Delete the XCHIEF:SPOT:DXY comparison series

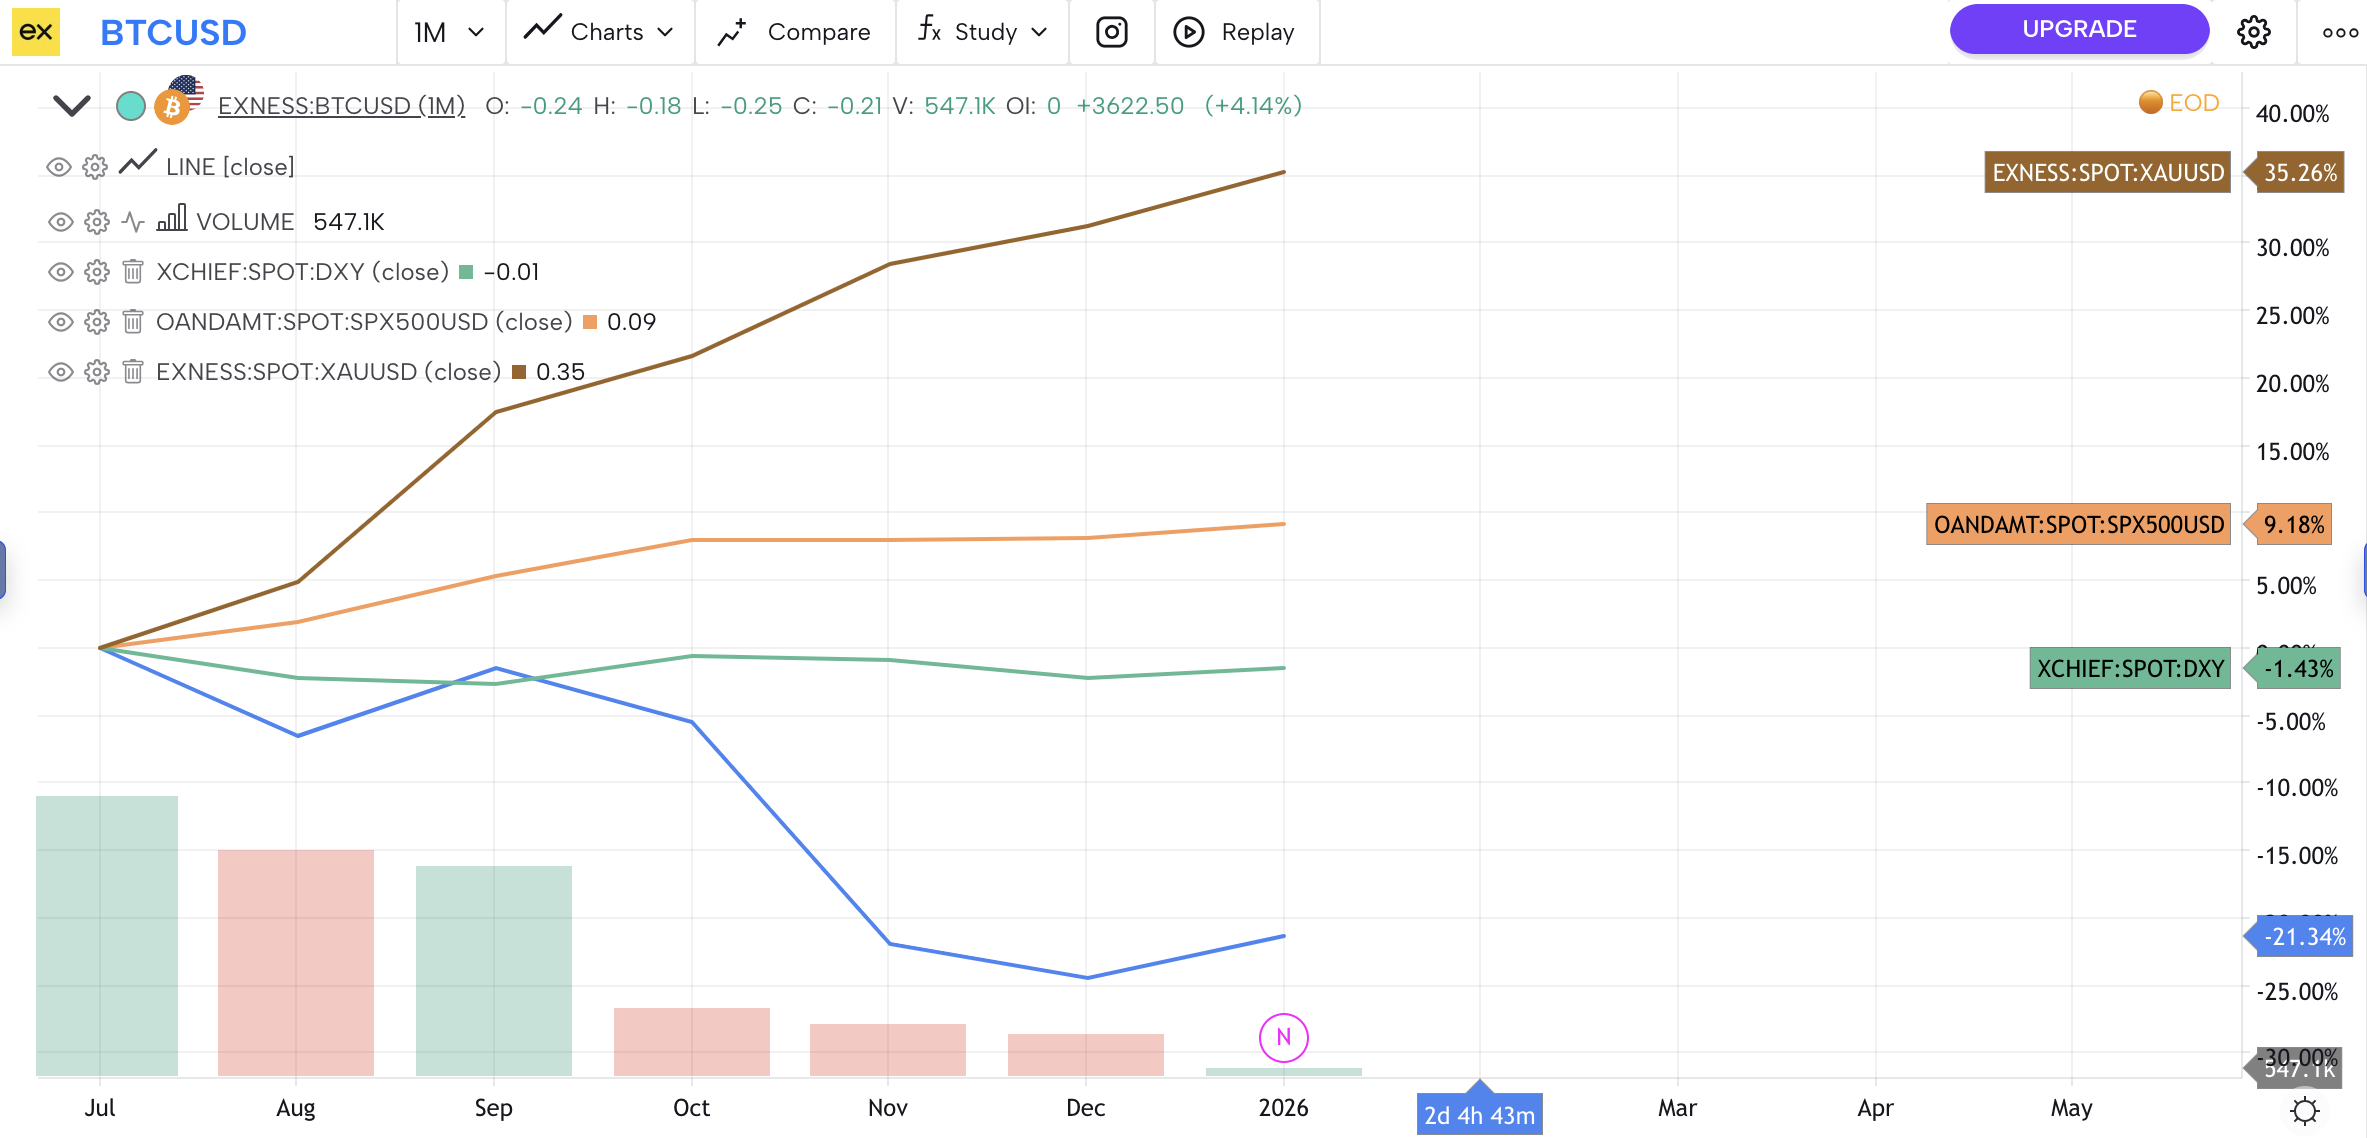click(133, 272)
